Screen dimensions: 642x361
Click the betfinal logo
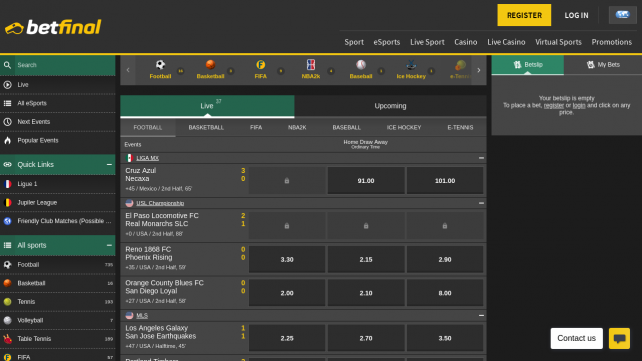pyautogui.click(x=53, y=27)
